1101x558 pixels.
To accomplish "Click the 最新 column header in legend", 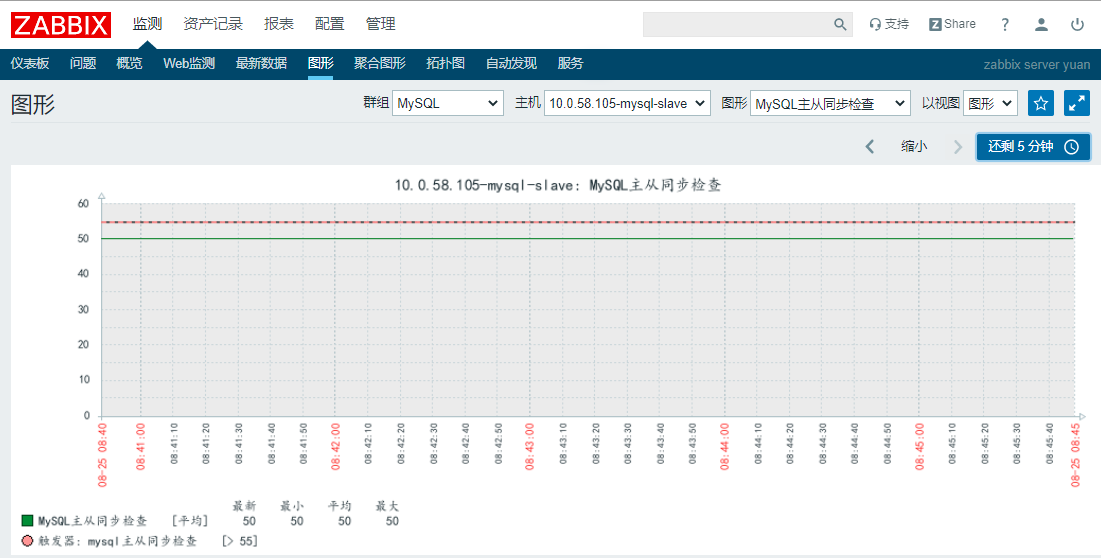I will point(244,505).
